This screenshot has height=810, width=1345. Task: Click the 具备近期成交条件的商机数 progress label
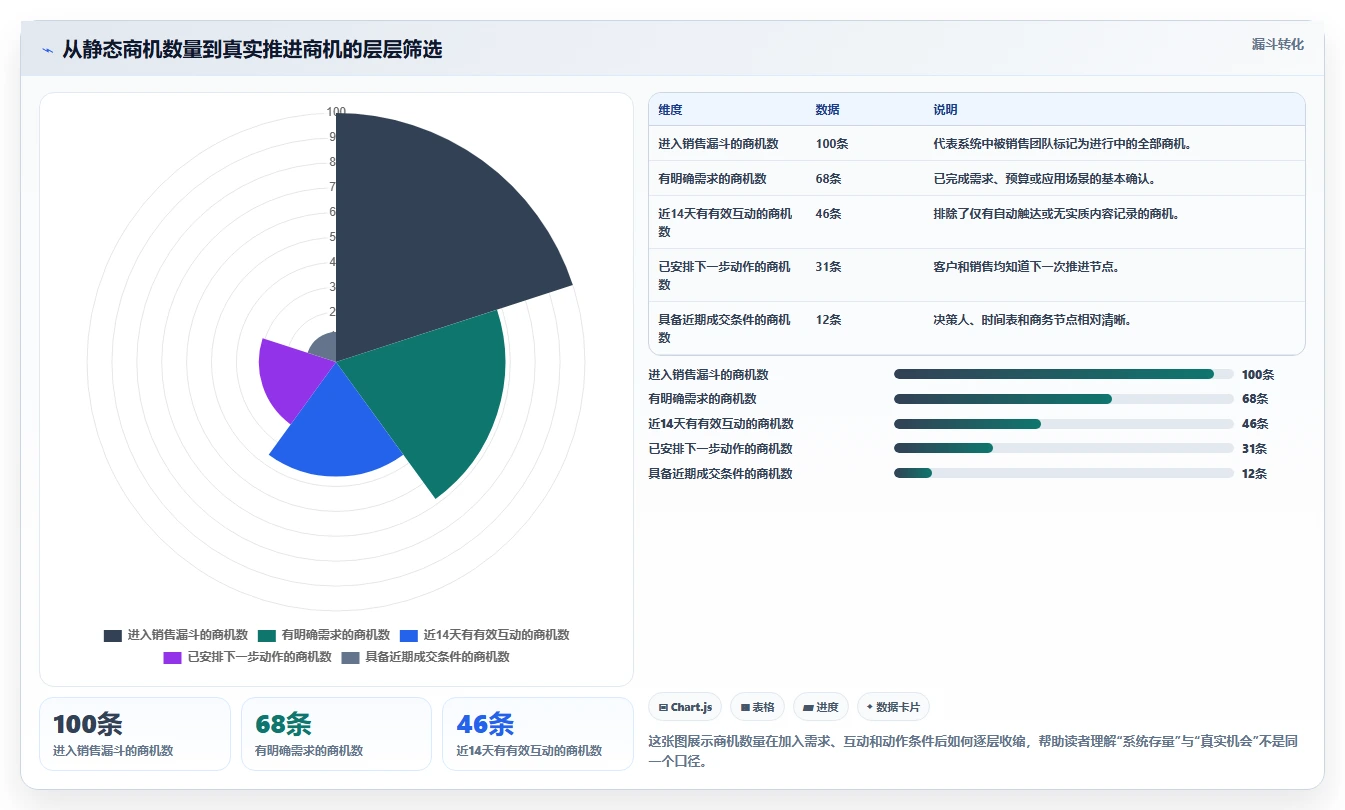pos(720,474)
